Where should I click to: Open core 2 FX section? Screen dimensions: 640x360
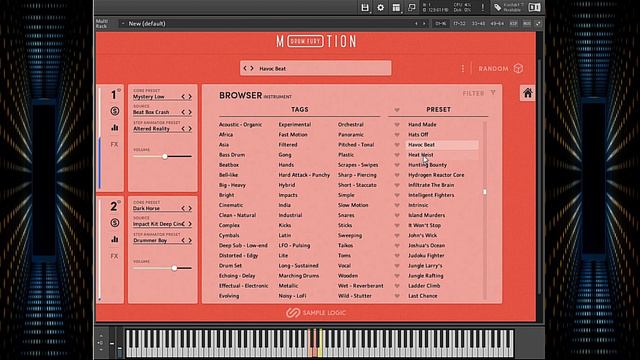point(114,256)
